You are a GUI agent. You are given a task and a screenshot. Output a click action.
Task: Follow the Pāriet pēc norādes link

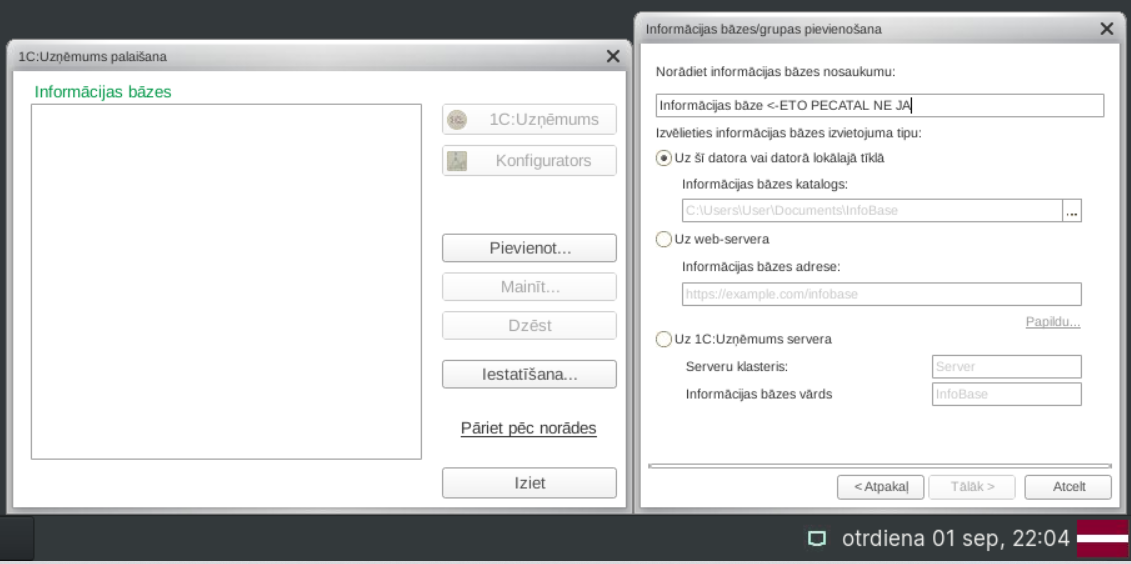coord(529,428)
